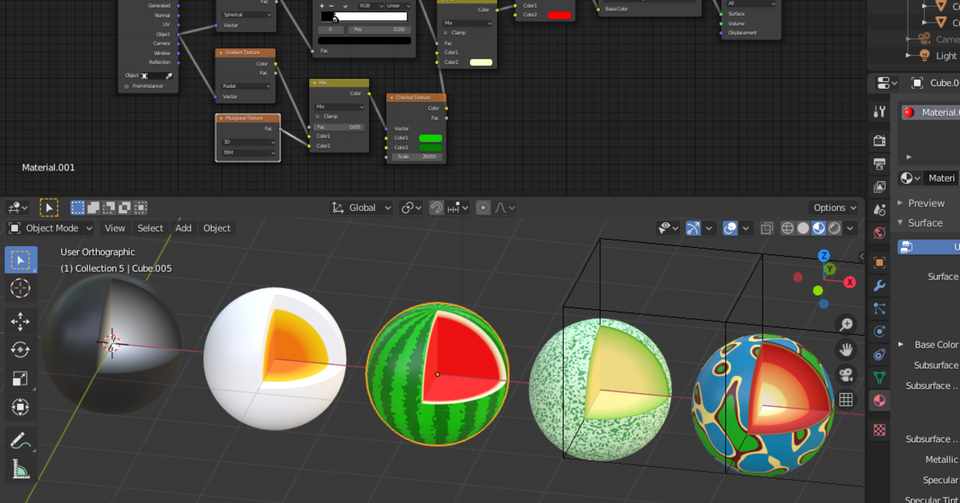
Task: Open the Object Data properties tab
Action: [880, 378]
